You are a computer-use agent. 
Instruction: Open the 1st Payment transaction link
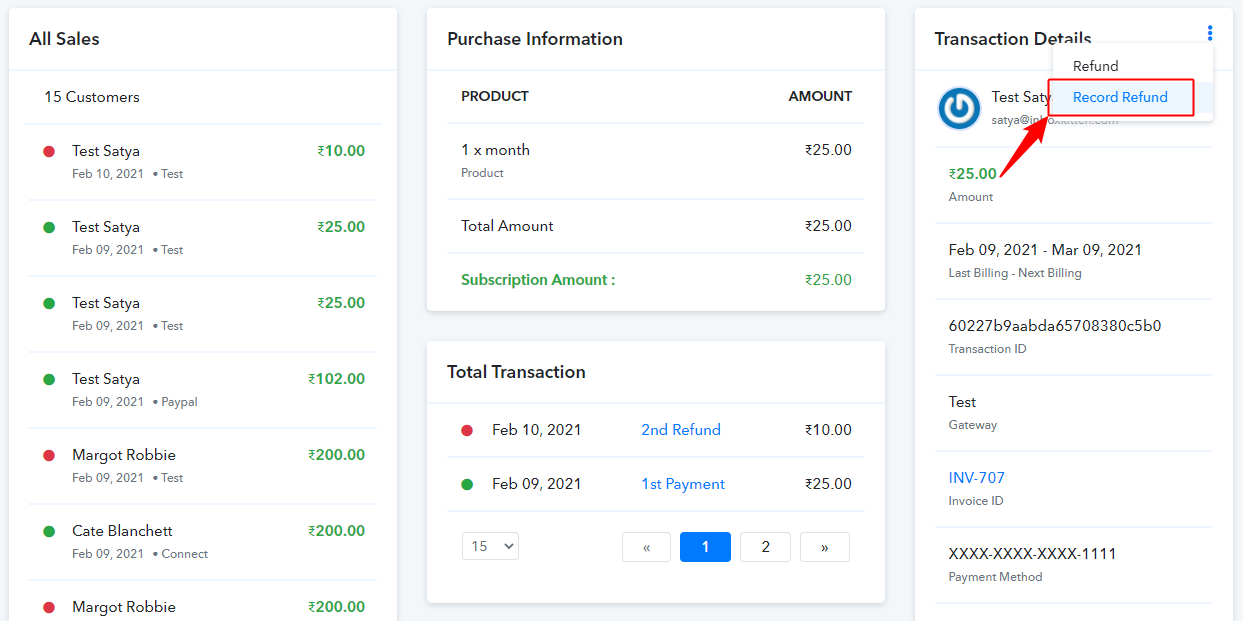point(682,484)
